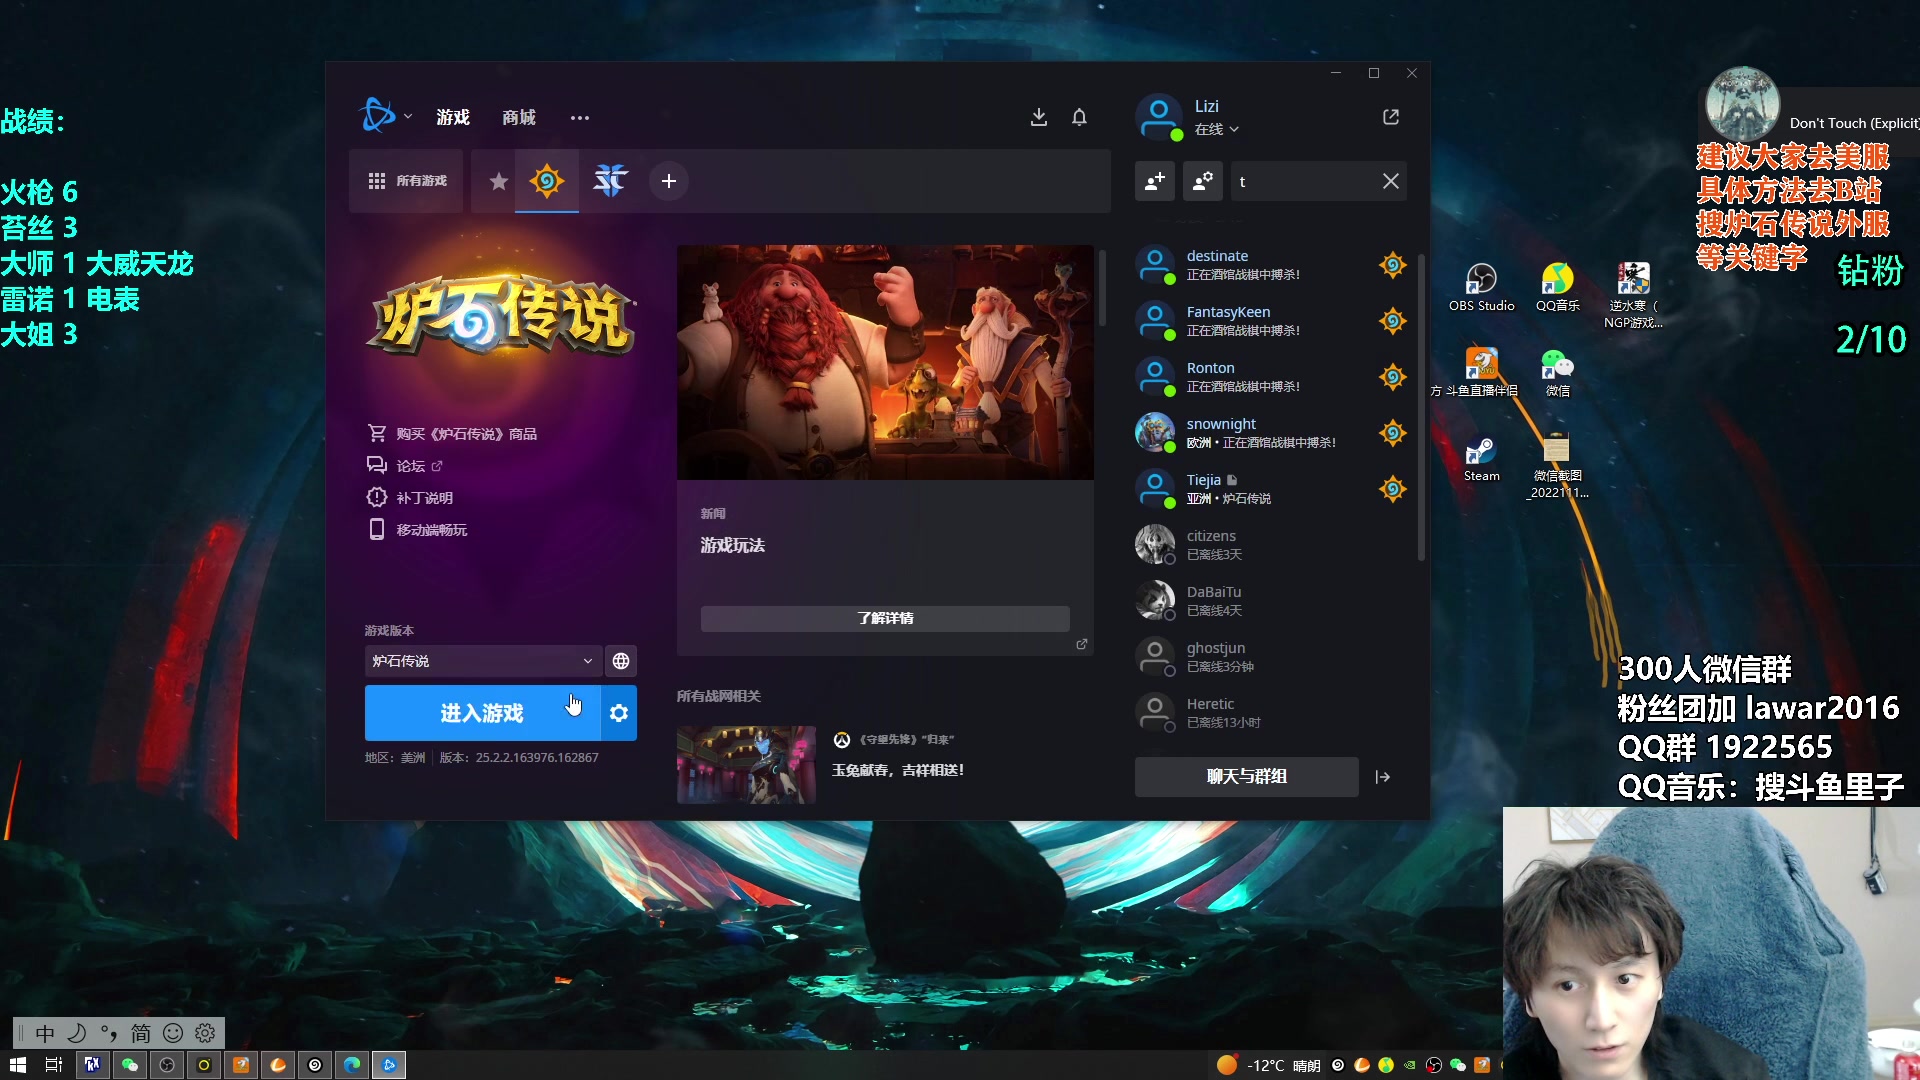Open the 玉兔献春，吉祥相送! article

click(x=898, y=770)
